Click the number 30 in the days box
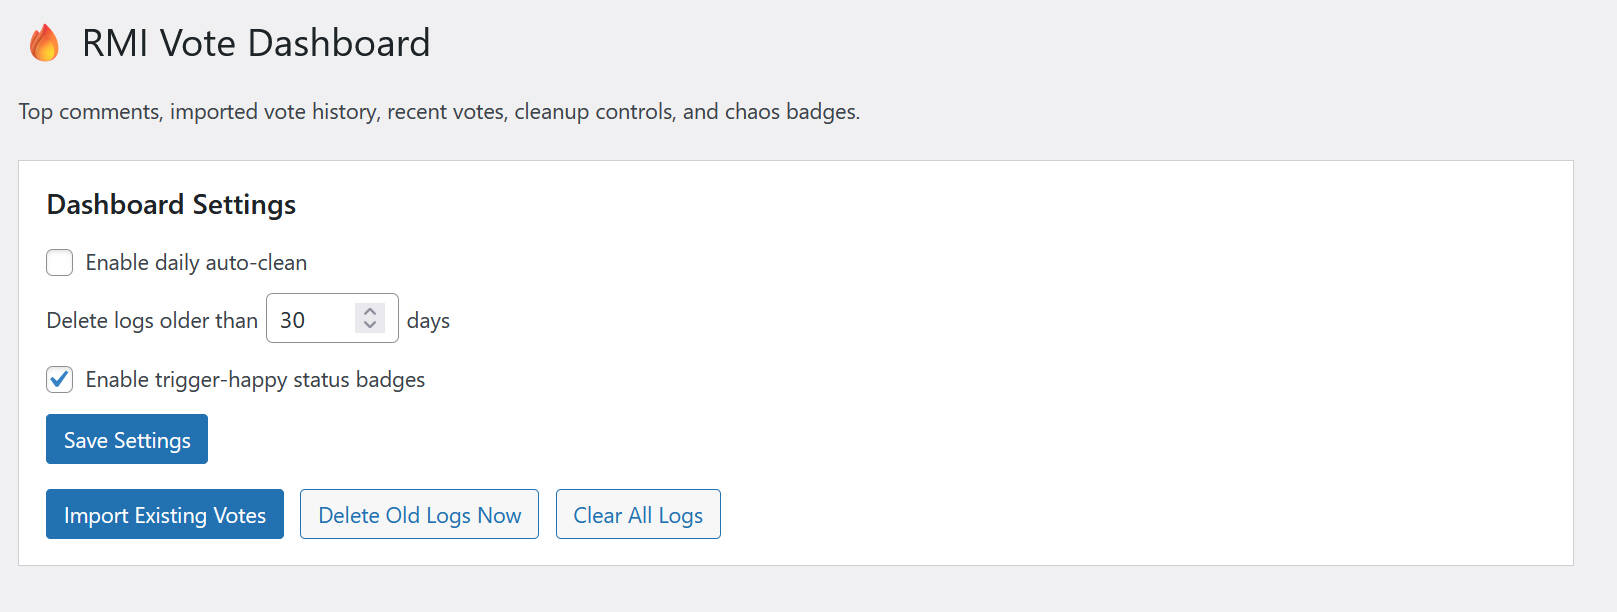 click(x=292, y=320)
